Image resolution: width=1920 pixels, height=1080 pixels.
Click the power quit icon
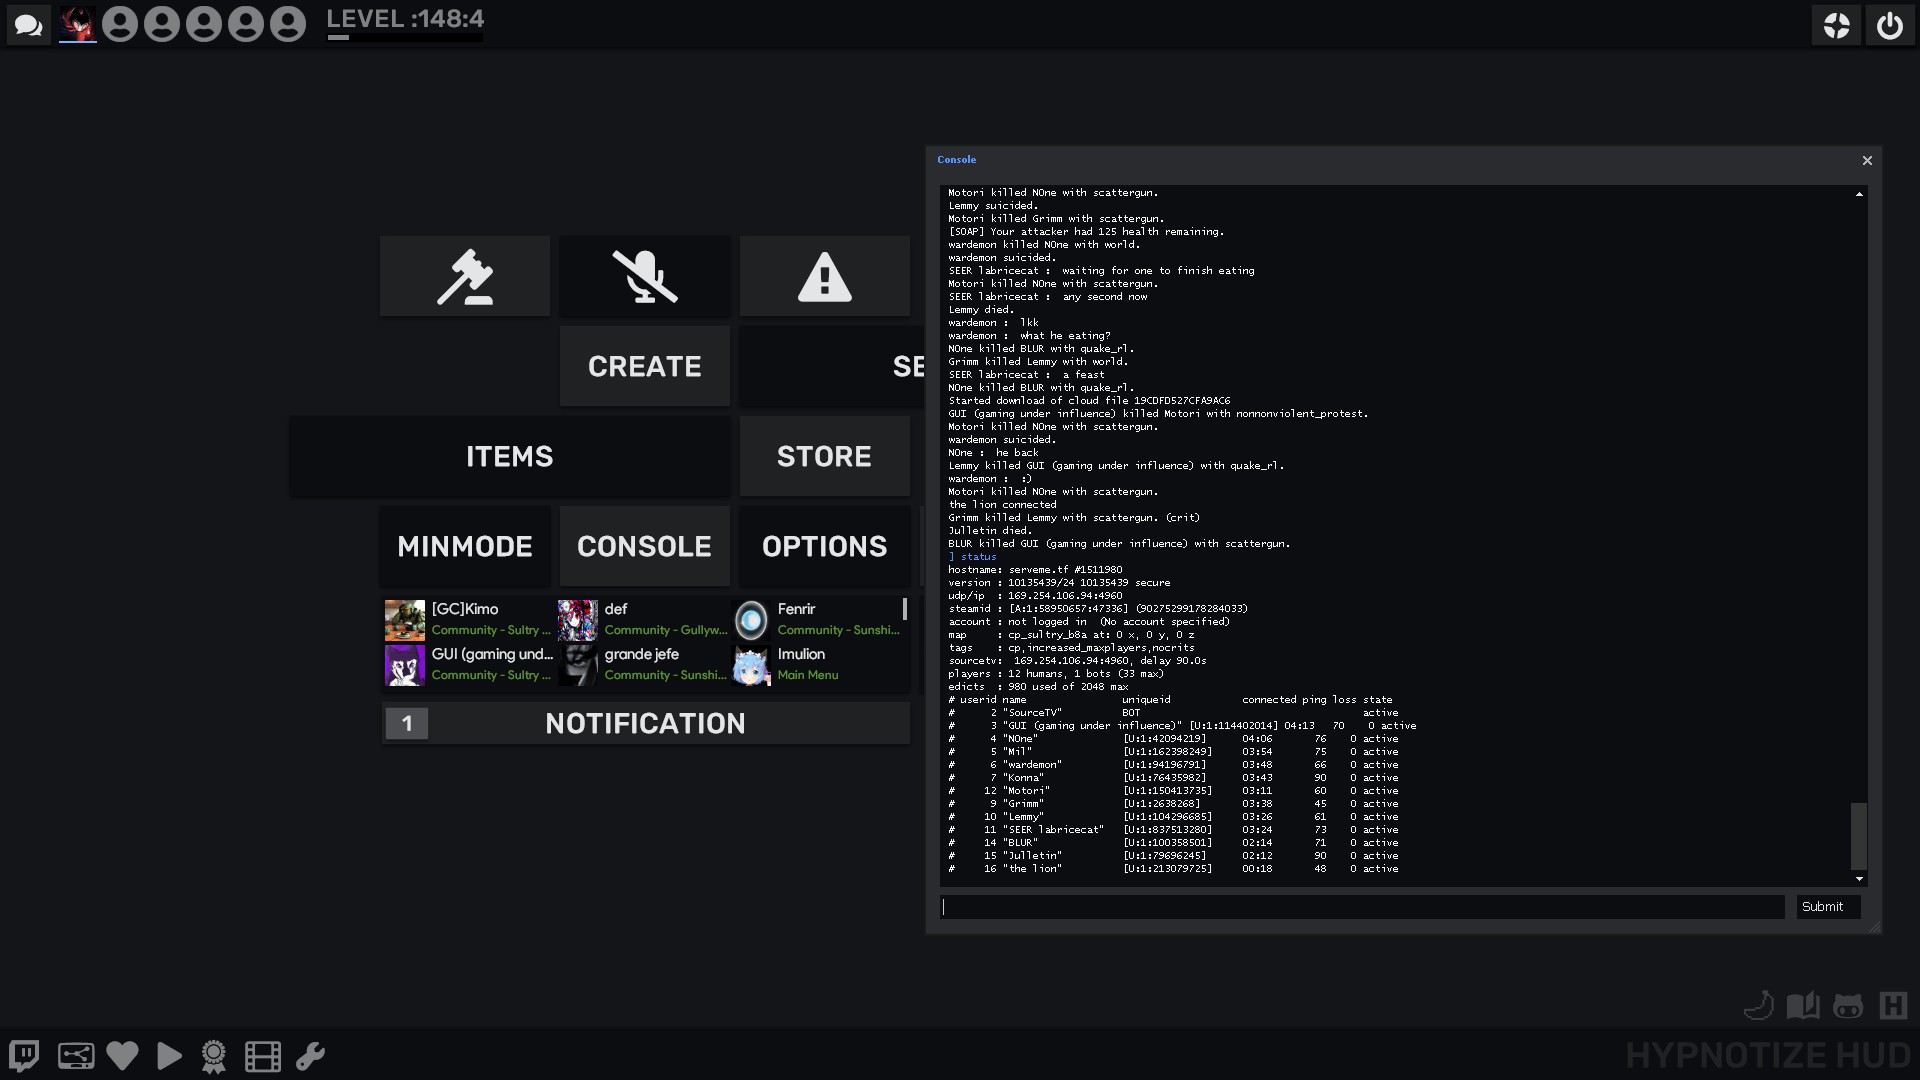pos(1889,26)
